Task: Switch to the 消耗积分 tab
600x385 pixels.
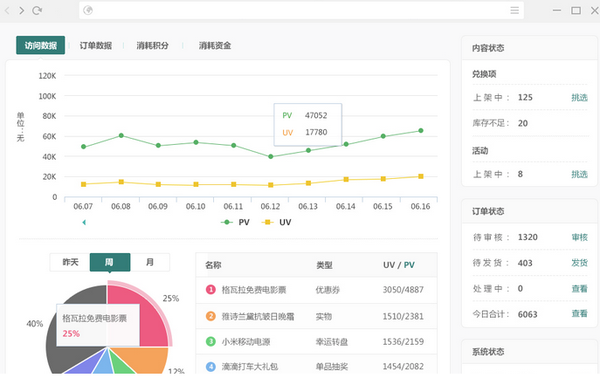Action: point(153,46)
